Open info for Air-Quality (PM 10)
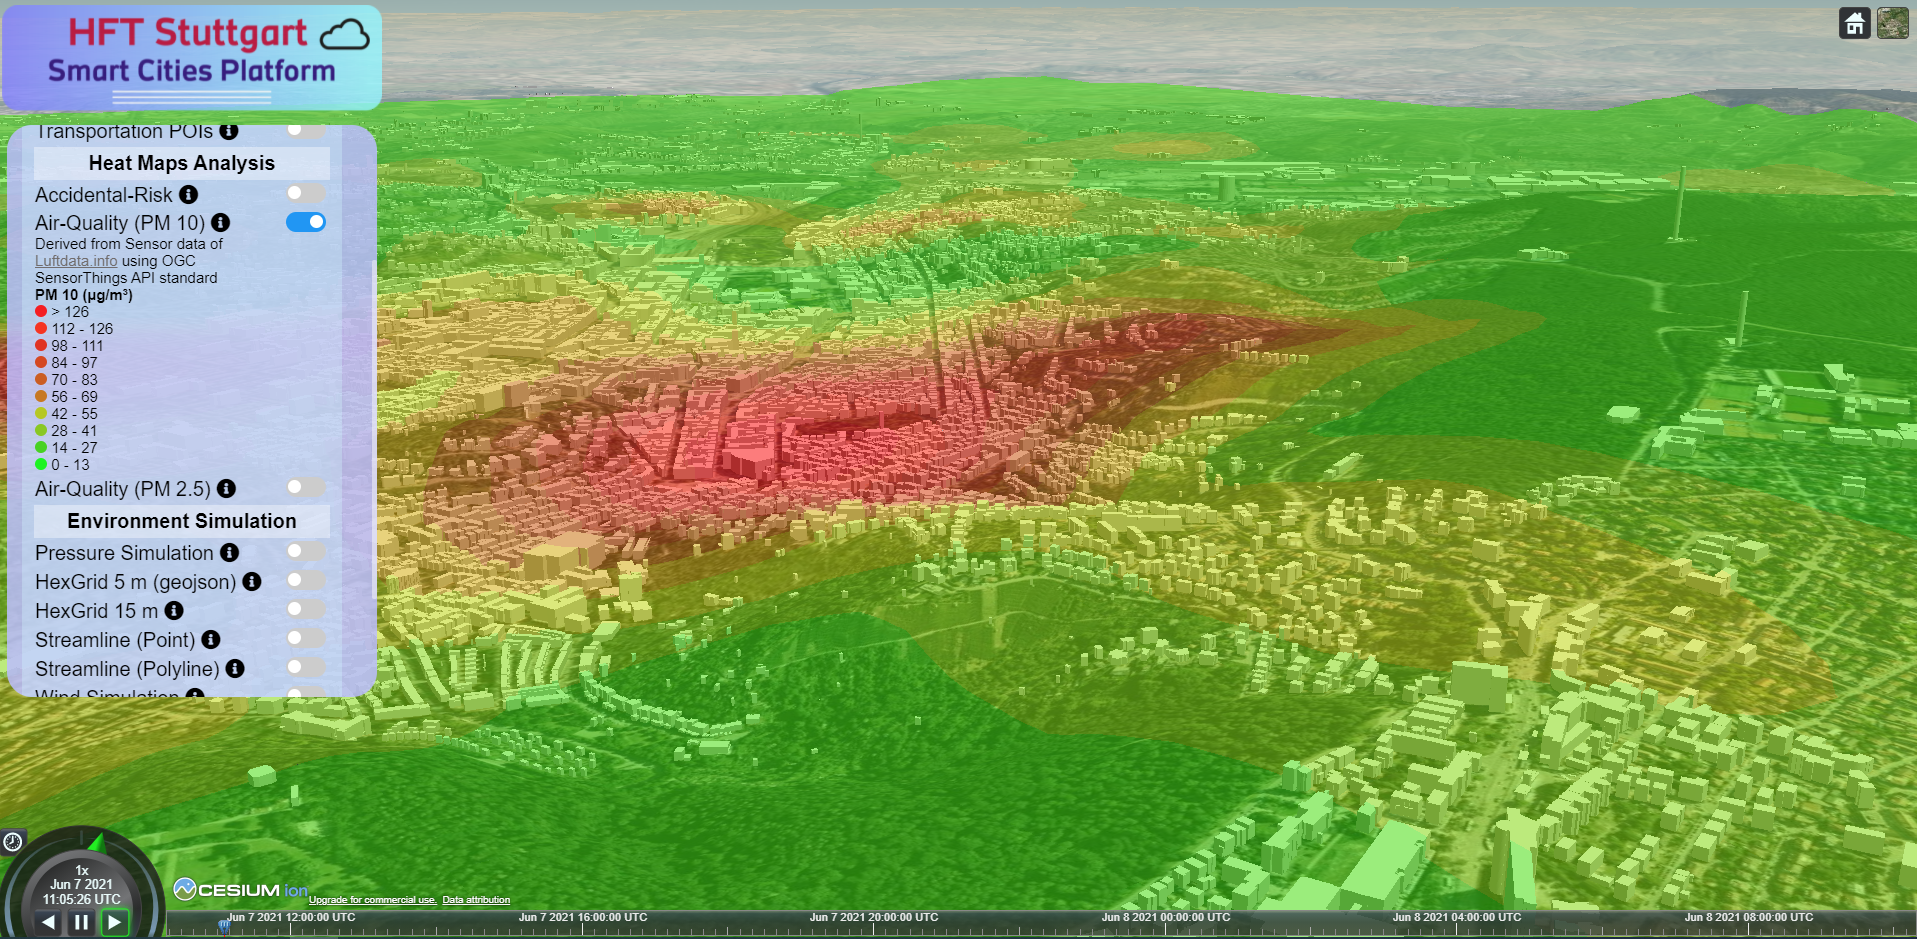This screenshot has height=939, width=1917. 221,223
